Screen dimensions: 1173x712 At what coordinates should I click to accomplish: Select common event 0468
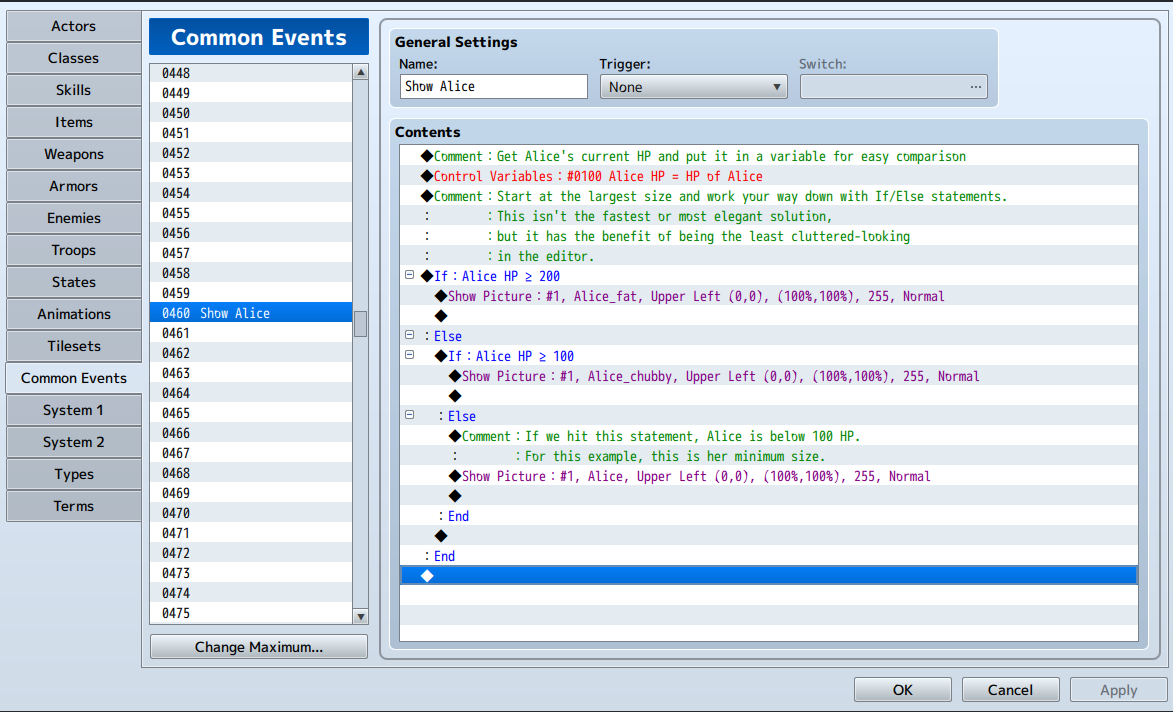click(x=251, y=473)
